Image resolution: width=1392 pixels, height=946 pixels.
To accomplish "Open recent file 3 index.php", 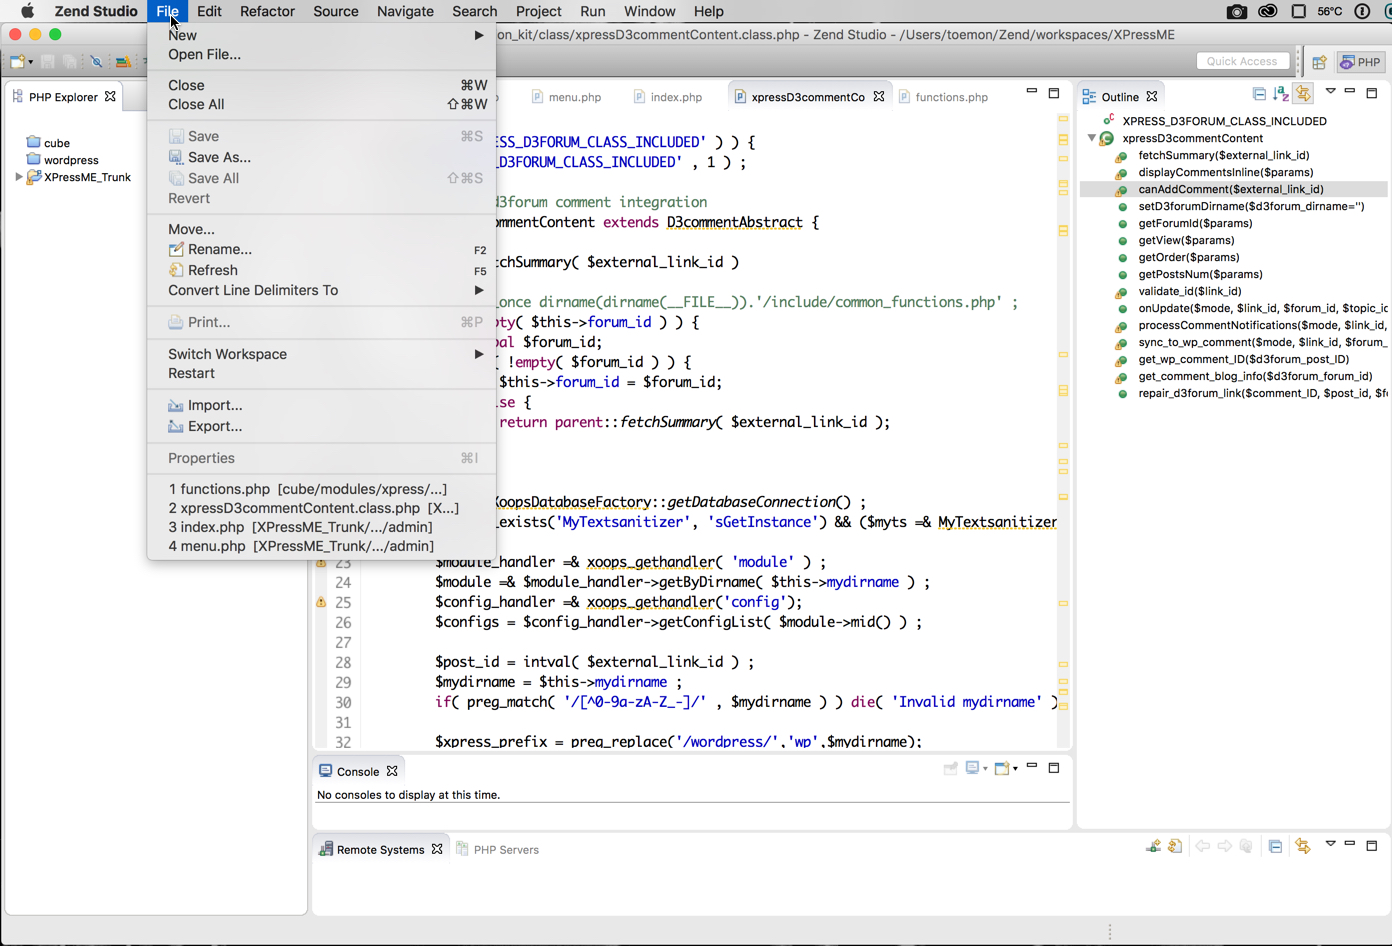I will point(321,527).
